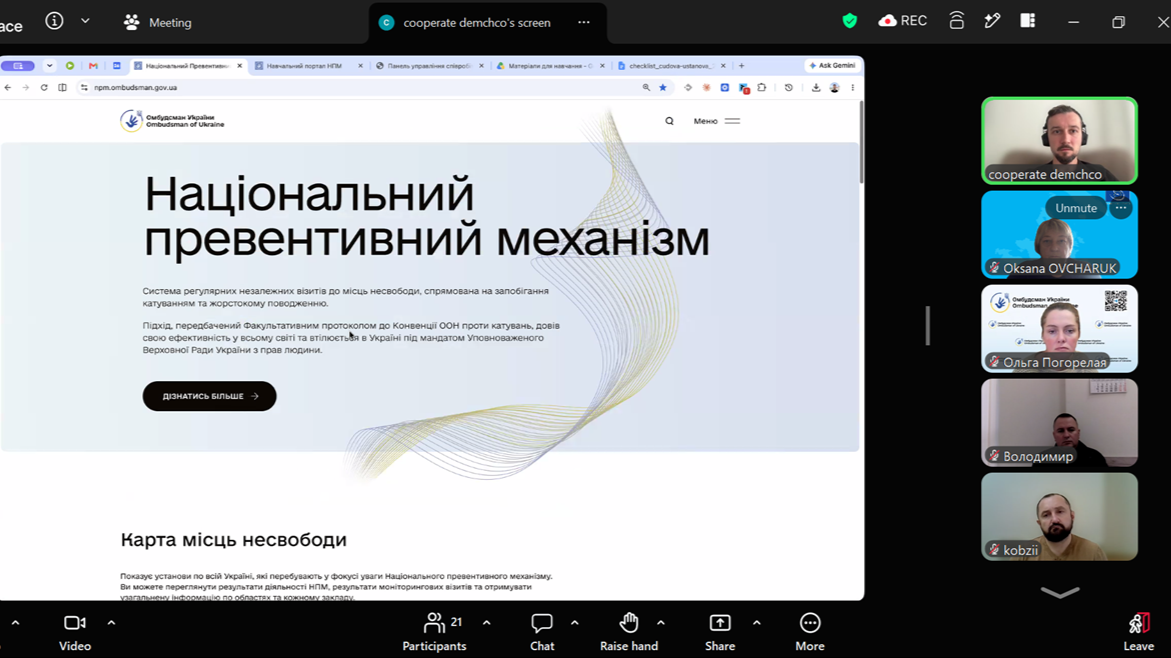
Task: Select Володимир video thumbnail
Action: coord(1059,423)
